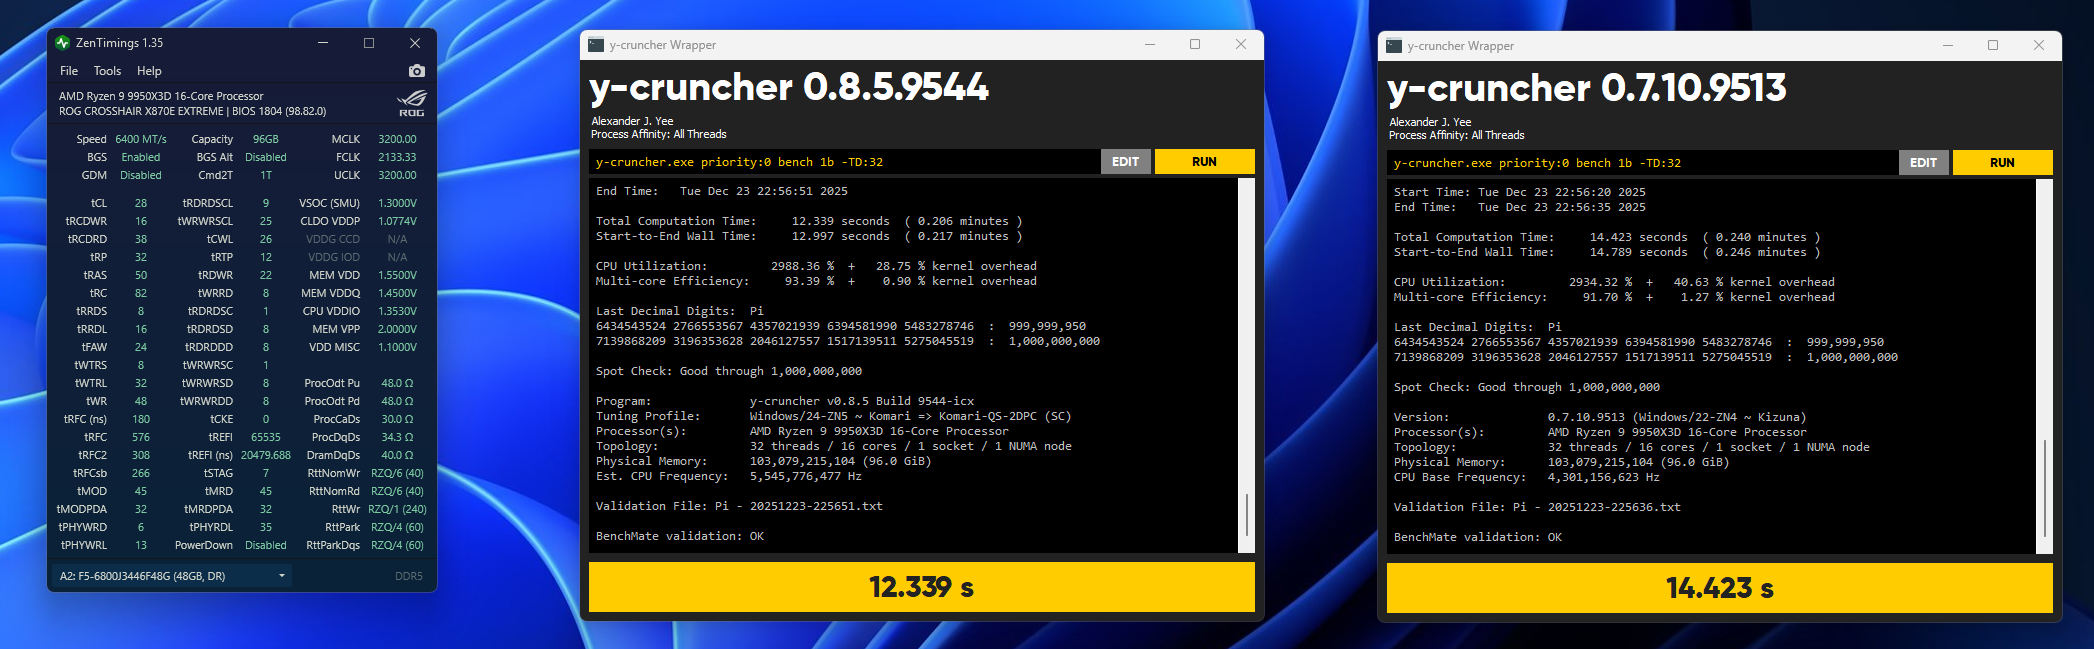Click the command field in y-cruncher 0.8.5.9544

[844, 162]
